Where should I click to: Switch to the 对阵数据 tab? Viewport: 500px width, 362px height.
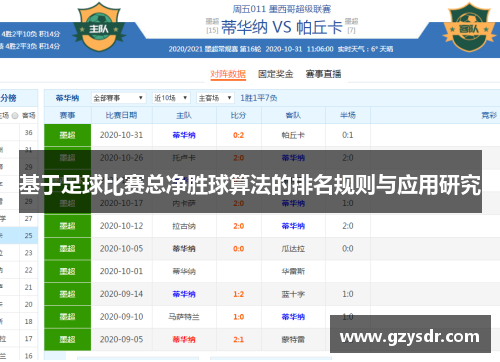pos(228,74)
